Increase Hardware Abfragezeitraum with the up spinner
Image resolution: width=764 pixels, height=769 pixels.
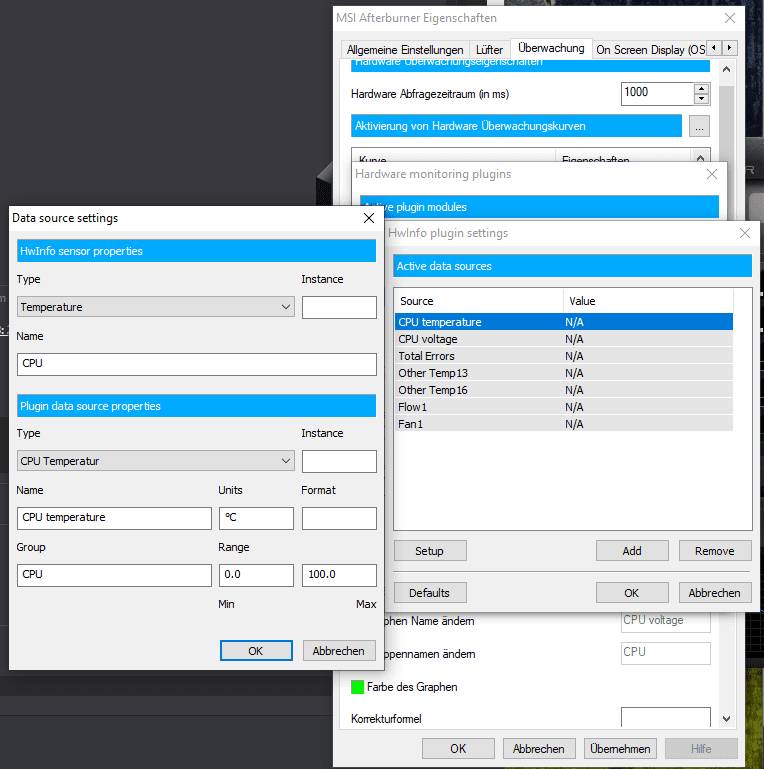tap(702, 89)
